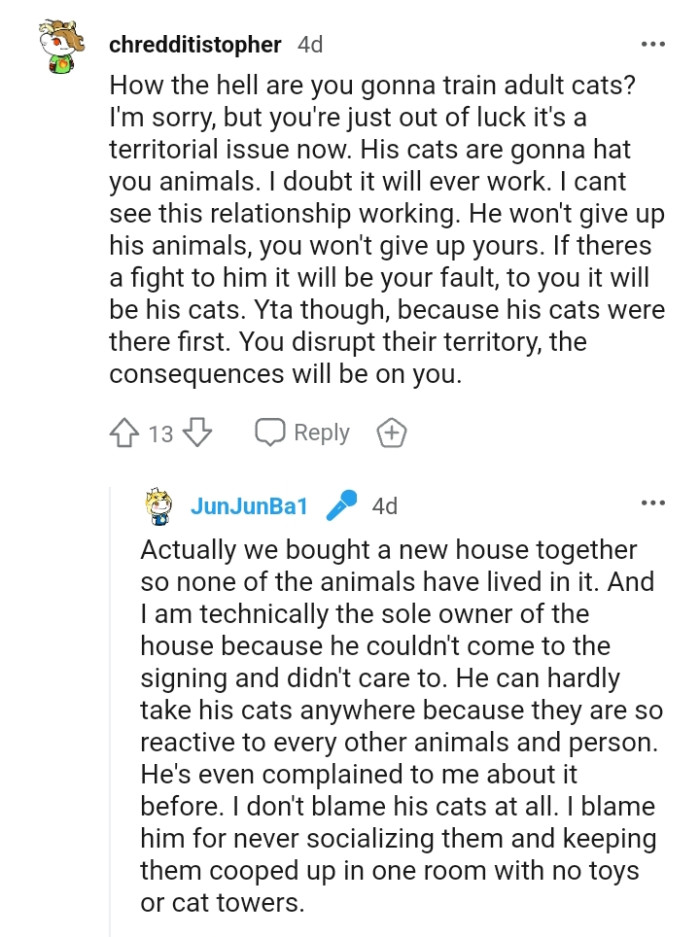Open chredditistopher's profile via the username

pos(196,43)
